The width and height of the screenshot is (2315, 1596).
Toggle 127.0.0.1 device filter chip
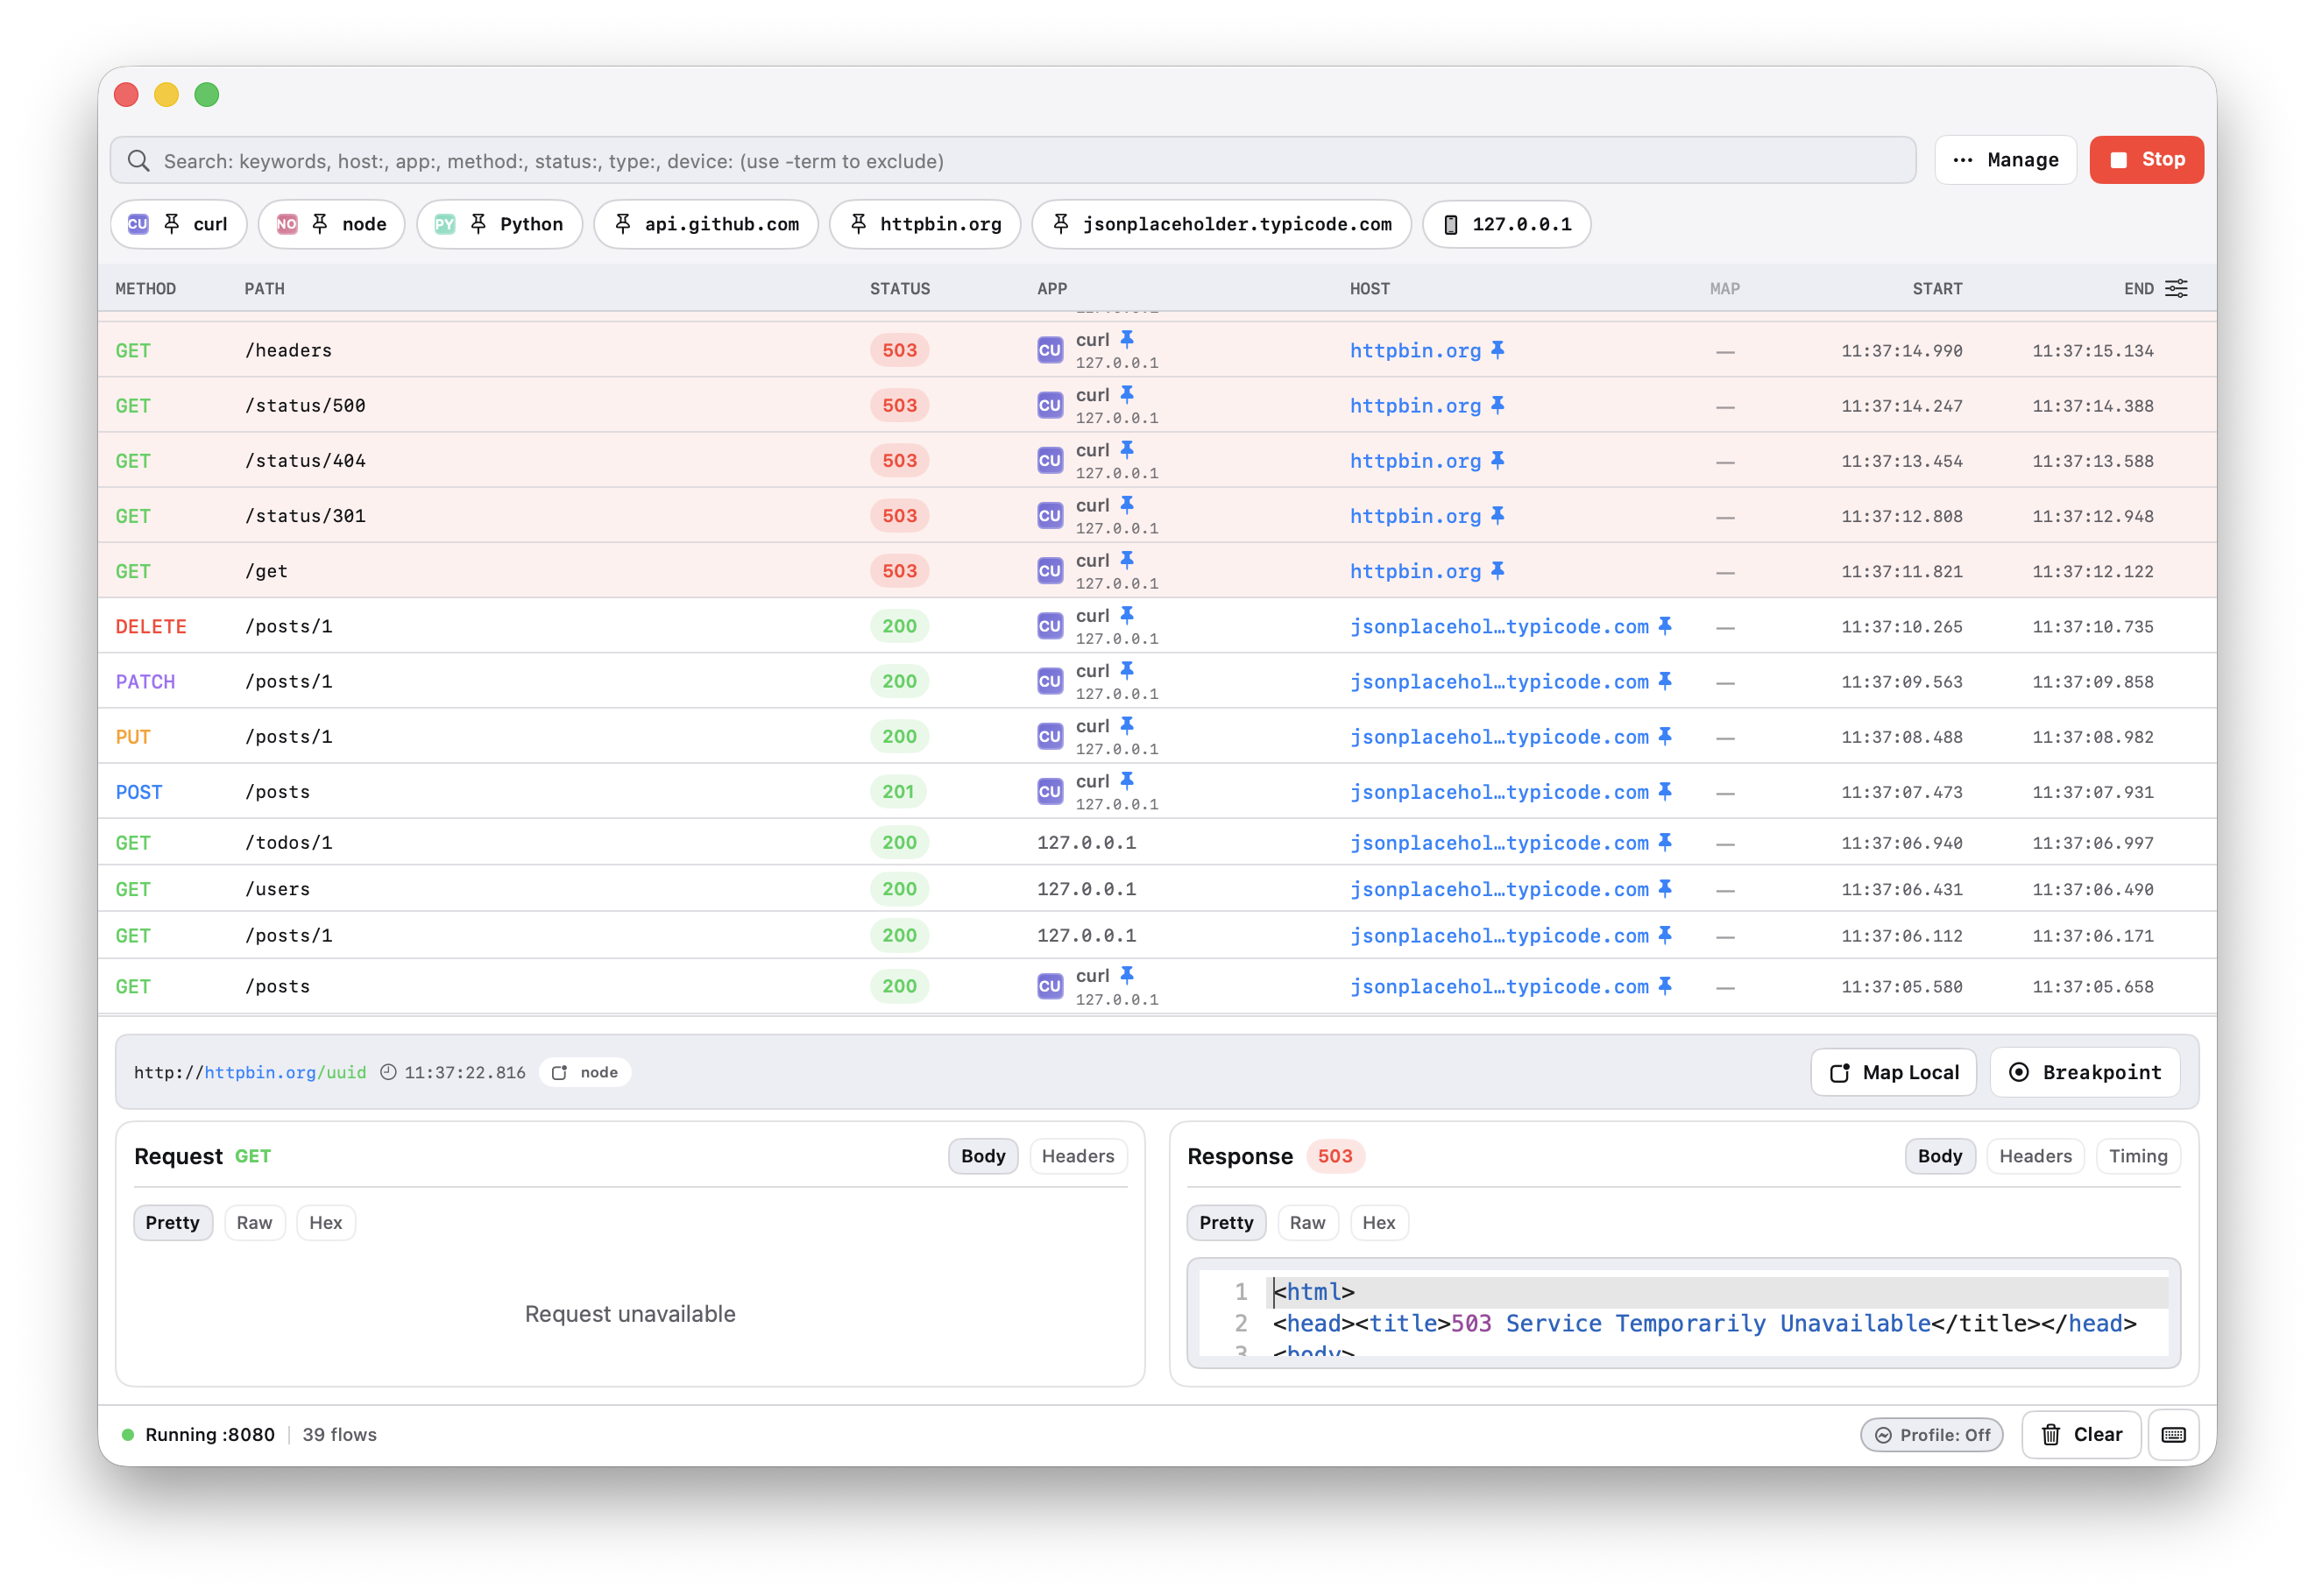tap(1506, 224)
